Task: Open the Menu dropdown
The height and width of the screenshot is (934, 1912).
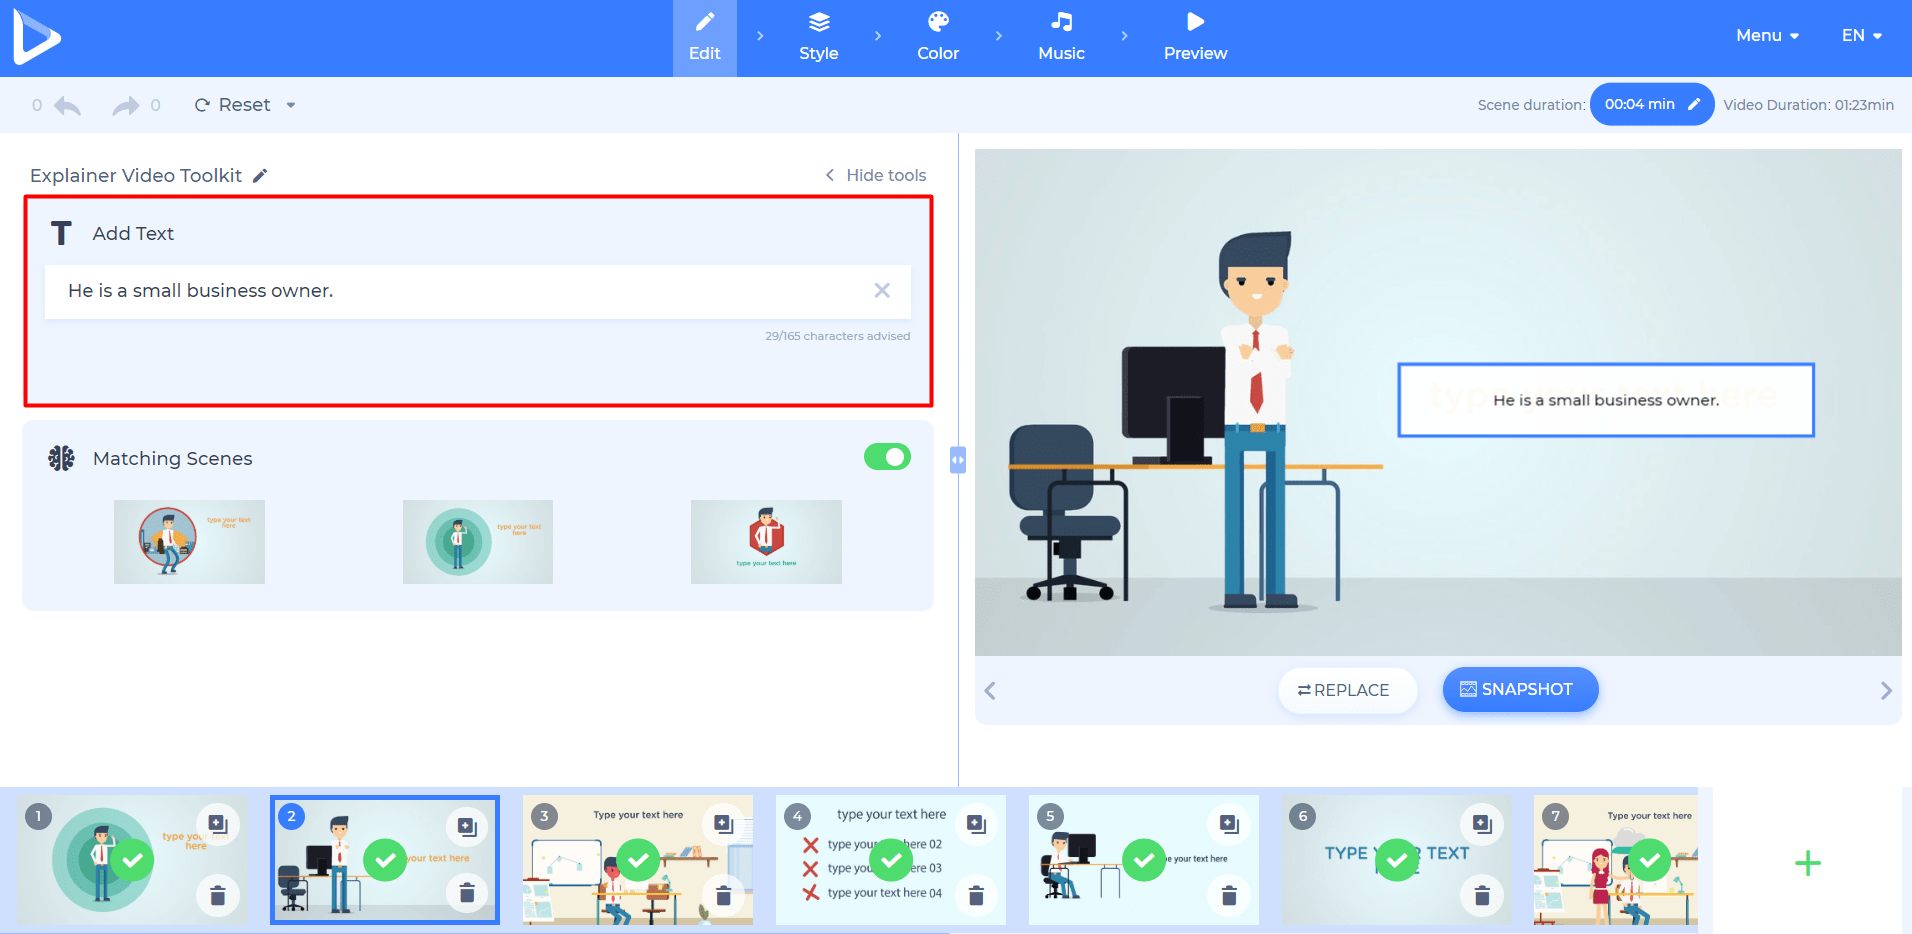Action: (1766, 35)
